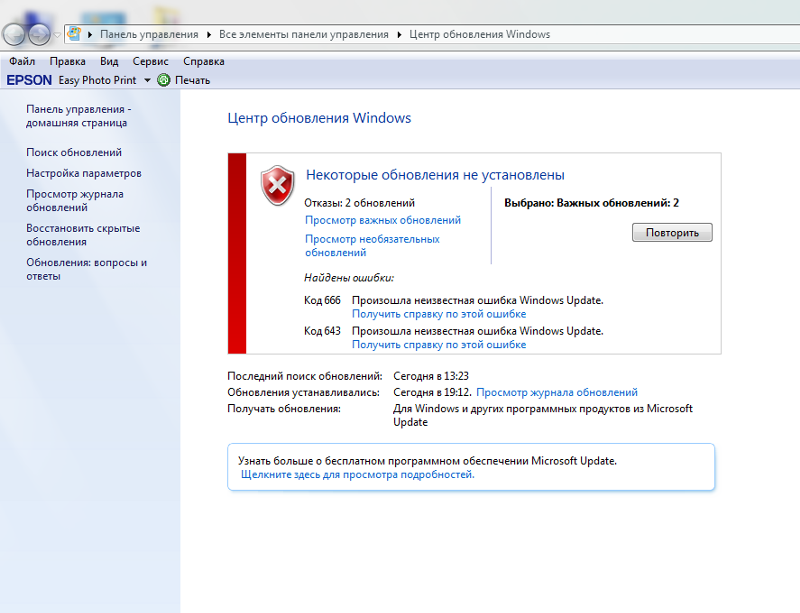Click the 'Печать' toolbar button
Image resolution: width=800 pixels, height=613 pixels.
[x=192, y=80]
